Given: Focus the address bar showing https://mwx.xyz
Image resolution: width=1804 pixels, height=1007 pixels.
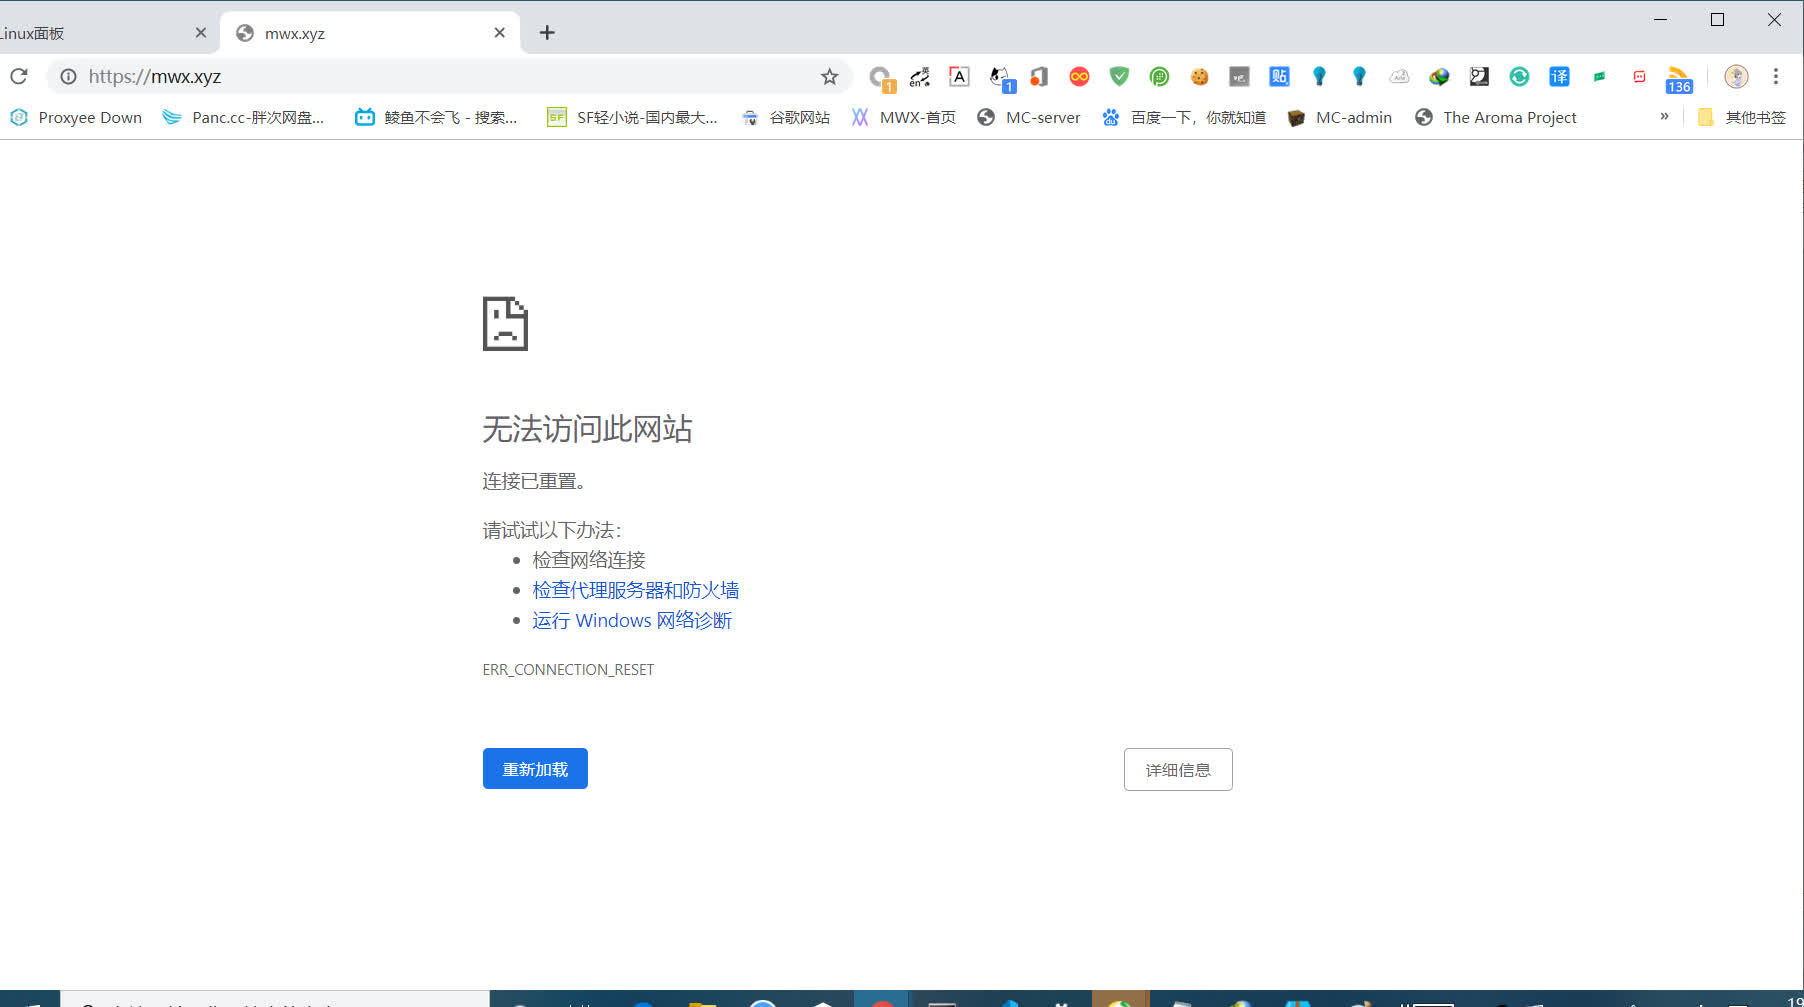Looking at the screenshot, I should (x=448, y=76).
